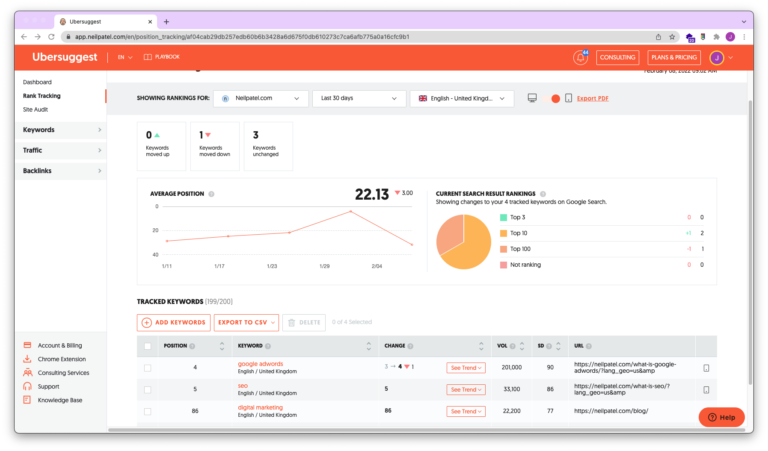768x451 pixels.
Task: Go forward using browser forward arrow
Action: click(x=38, y=37)
